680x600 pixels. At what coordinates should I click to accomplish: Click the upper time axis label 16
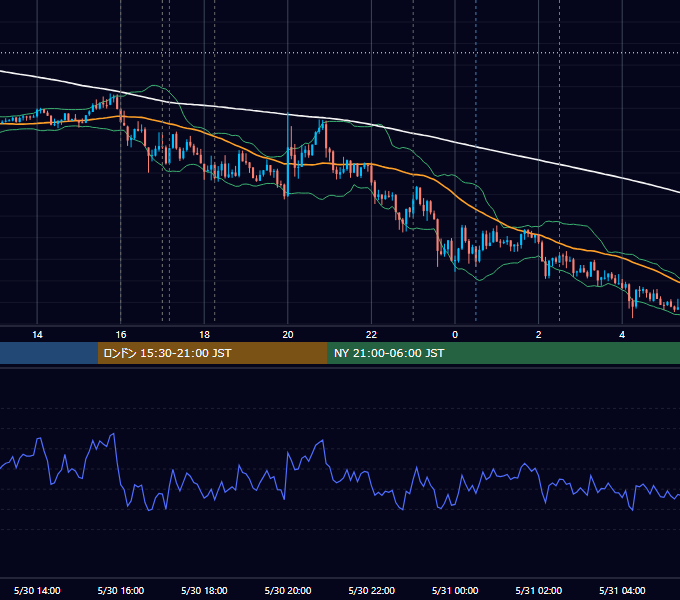(121, 335)
